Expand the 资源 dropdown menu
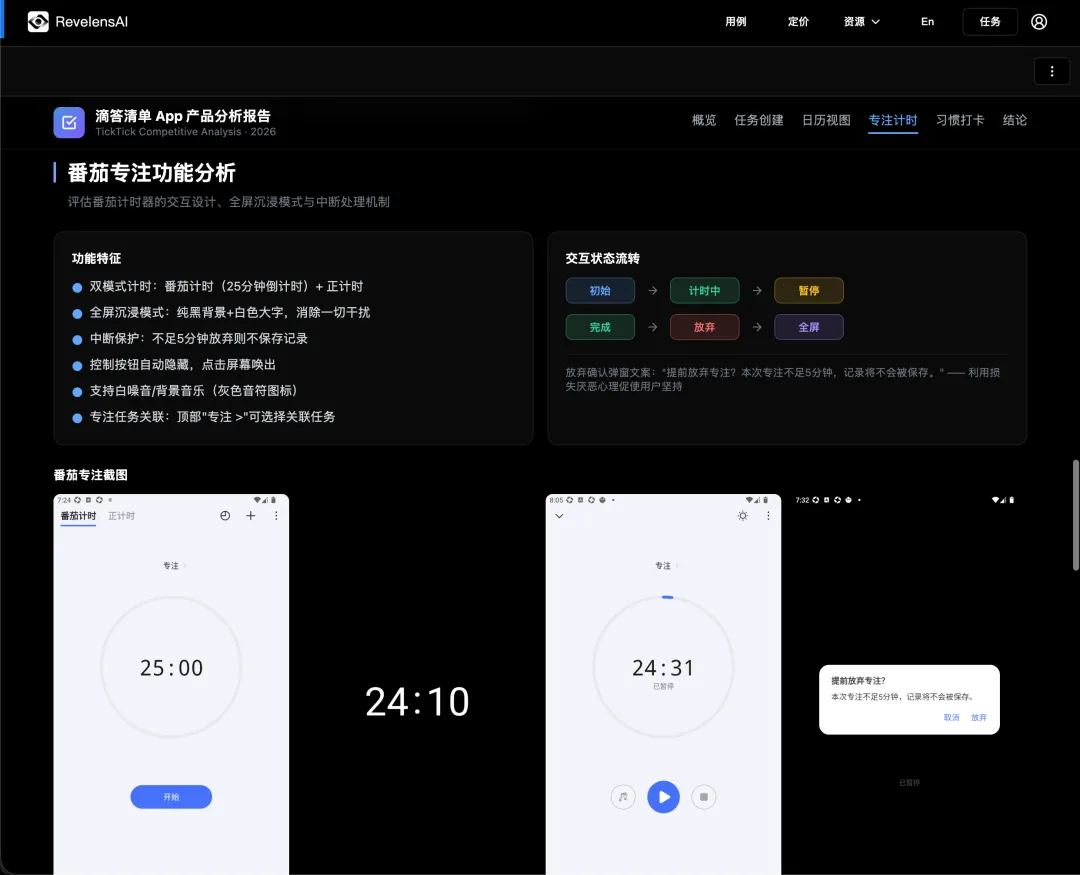The width and height of the screenshot is (1080, 875). (x=862, y=22)
